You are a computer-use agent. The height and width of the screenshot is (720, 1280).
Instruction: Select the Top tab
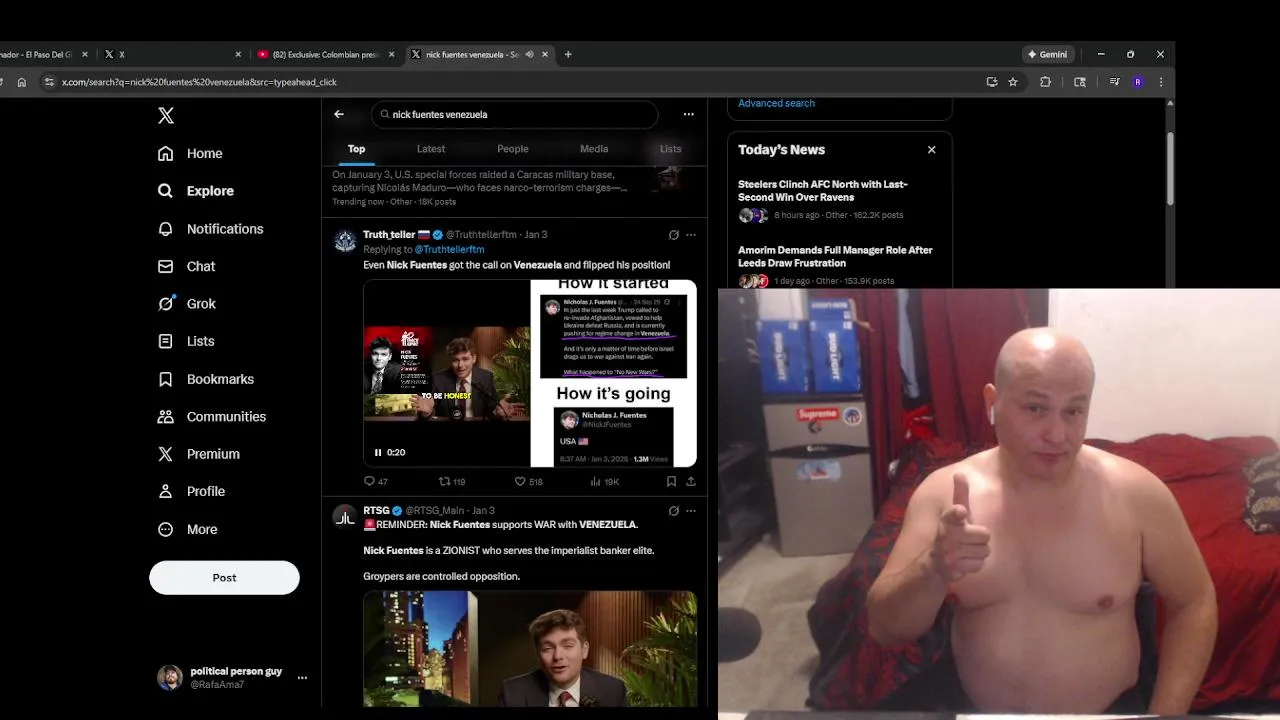(x=356, y=149)
